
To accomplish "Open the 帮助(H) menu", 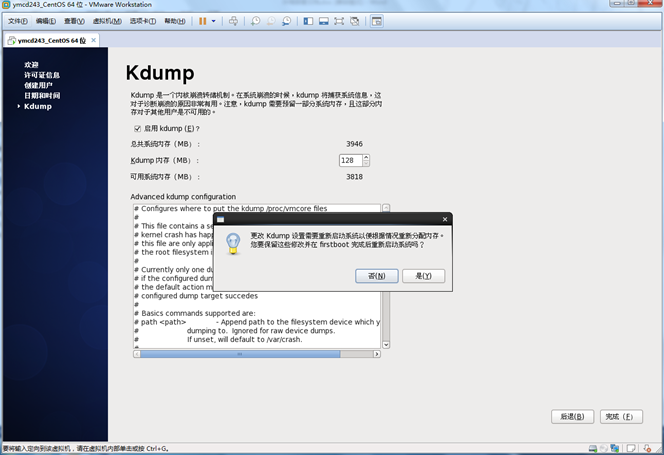I will click(174, 21).
